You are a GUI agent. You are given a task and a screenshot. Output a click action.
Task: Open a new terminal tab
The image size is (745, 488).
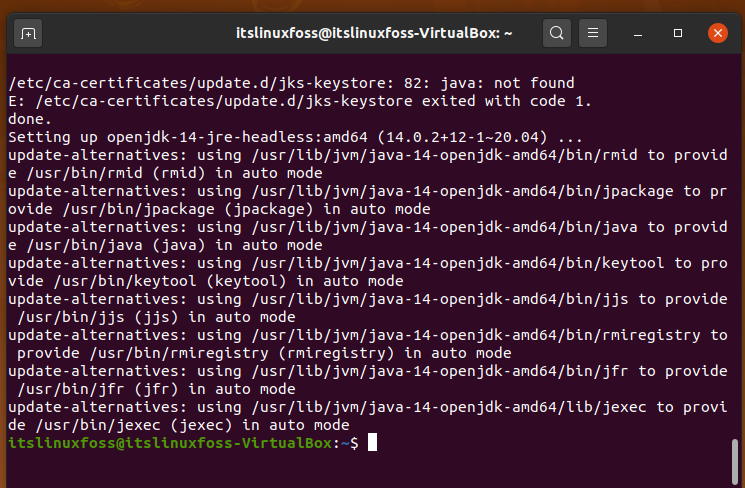28,33
